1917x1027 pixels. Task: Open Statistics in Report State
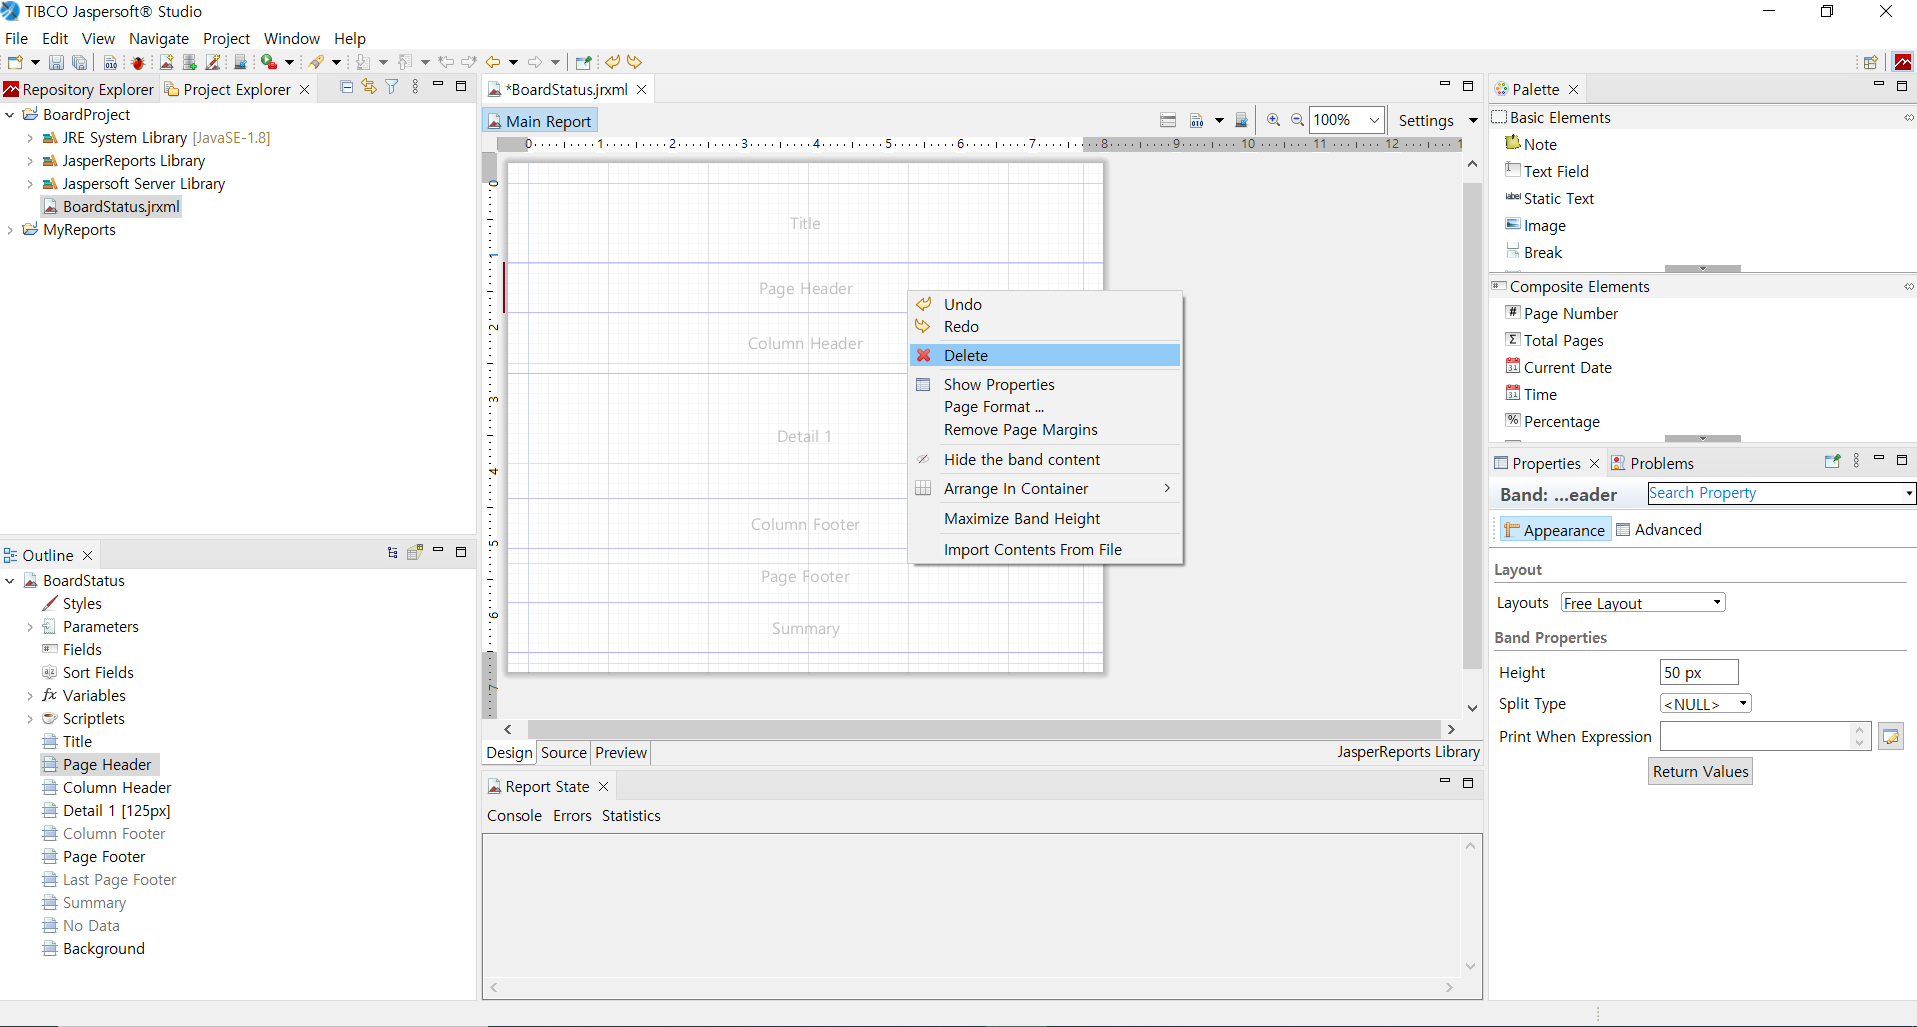coord(631,816)
